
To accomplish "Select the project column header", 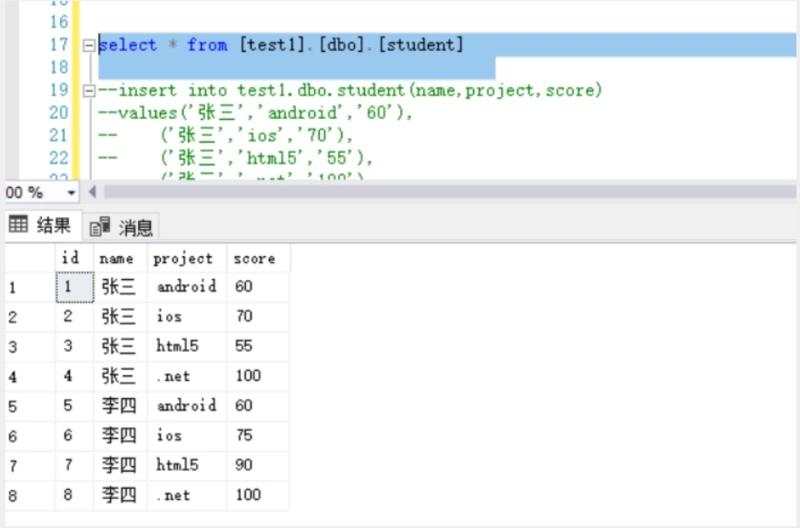I will (x=187, y=258).
